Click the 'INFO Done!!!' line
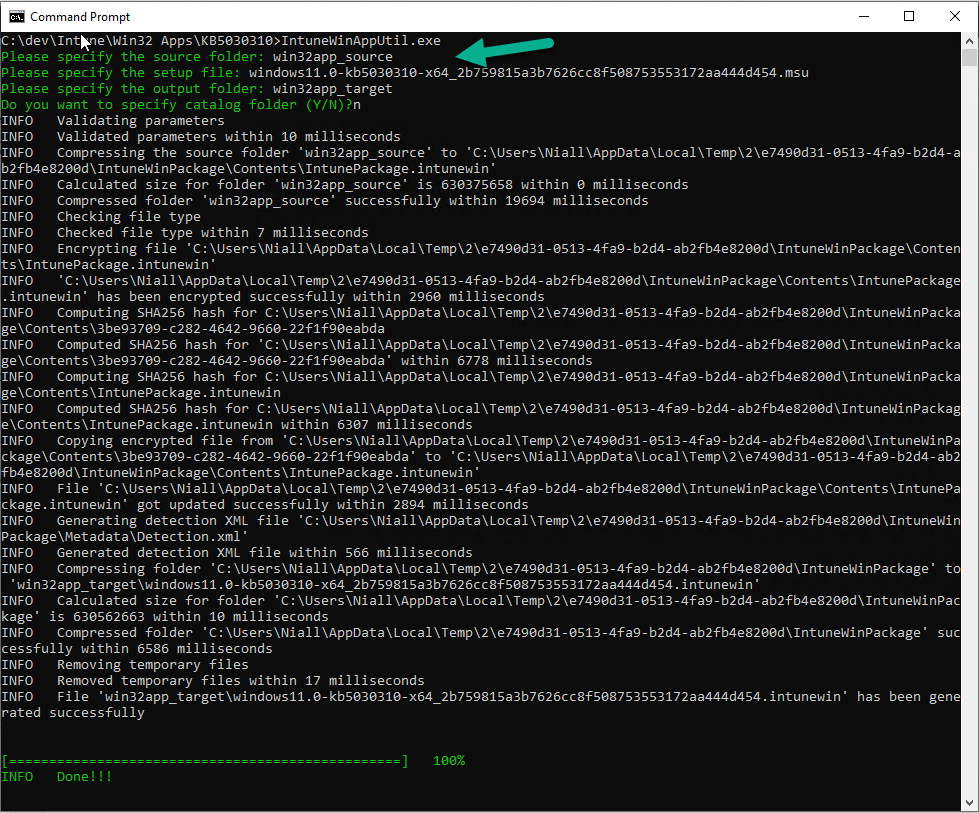Screen dimensions: 979x813 click(57, 777)
